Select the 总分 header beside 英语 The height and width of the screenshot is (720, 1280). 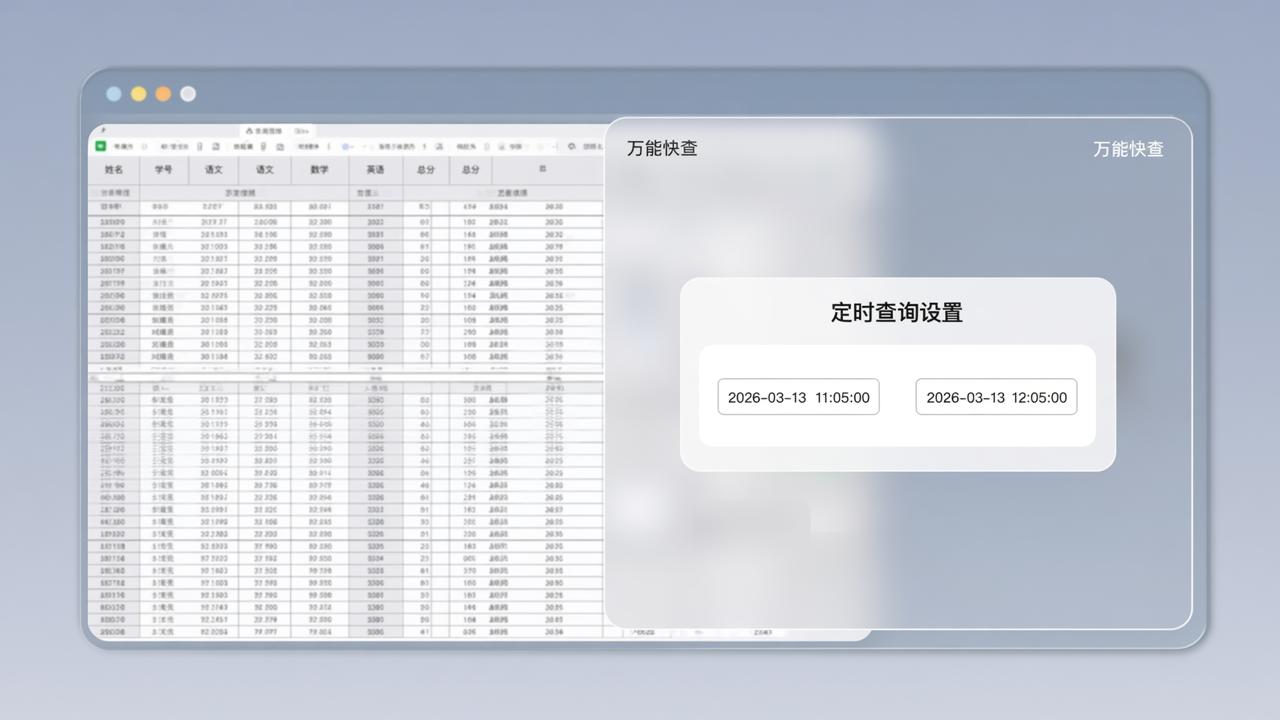(426, 170)
